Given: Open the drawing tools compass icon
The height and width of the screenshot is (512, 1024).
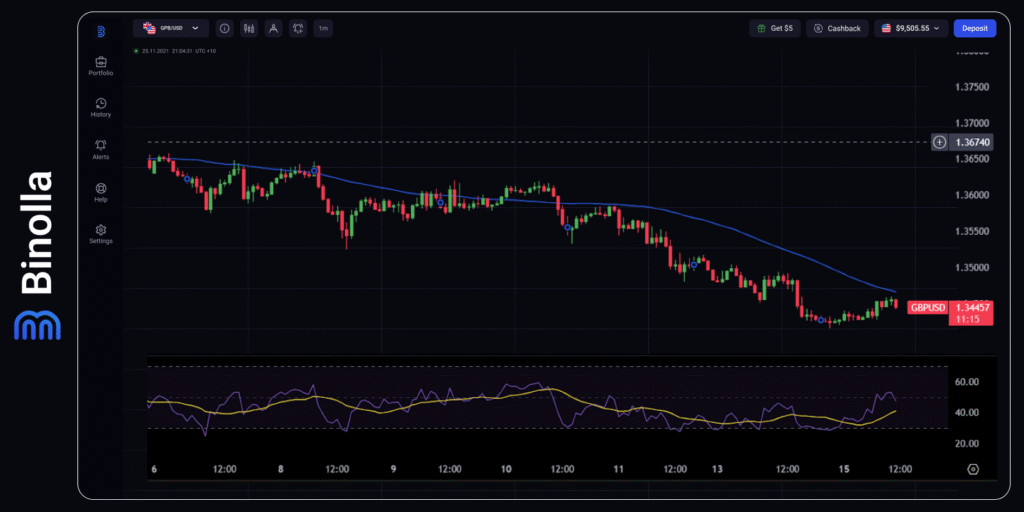Looking at the screenshot, I should (273, 28).
